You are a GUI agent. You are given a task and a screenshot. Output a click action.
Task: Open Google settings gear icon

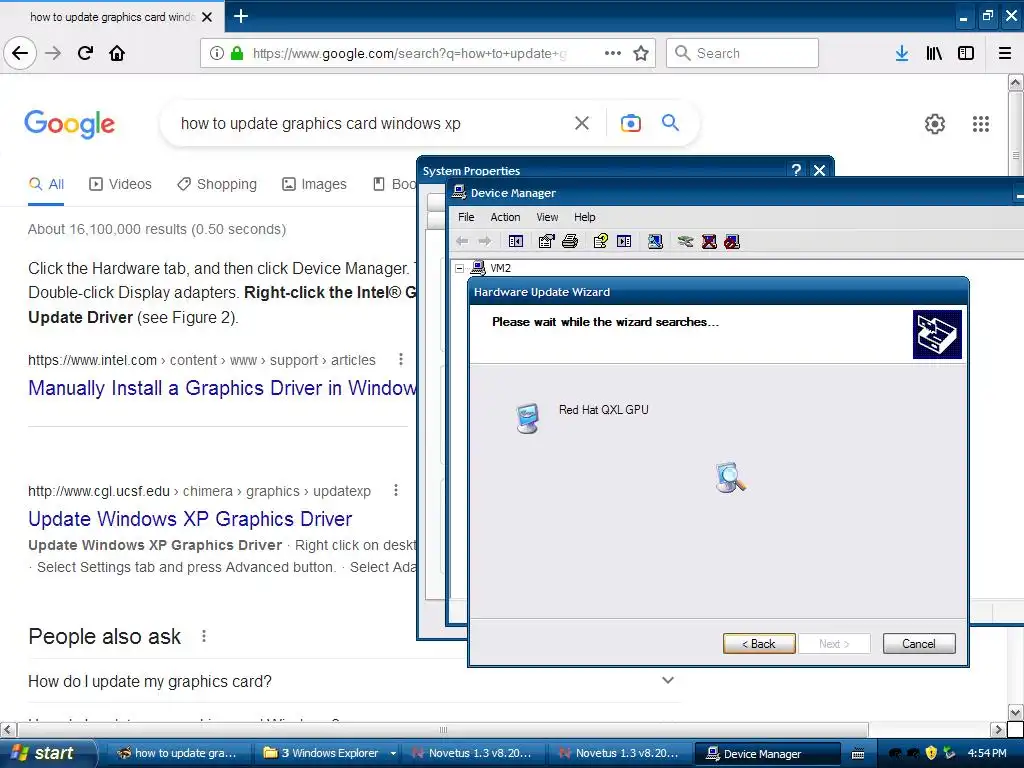click(x=935, y=123)
